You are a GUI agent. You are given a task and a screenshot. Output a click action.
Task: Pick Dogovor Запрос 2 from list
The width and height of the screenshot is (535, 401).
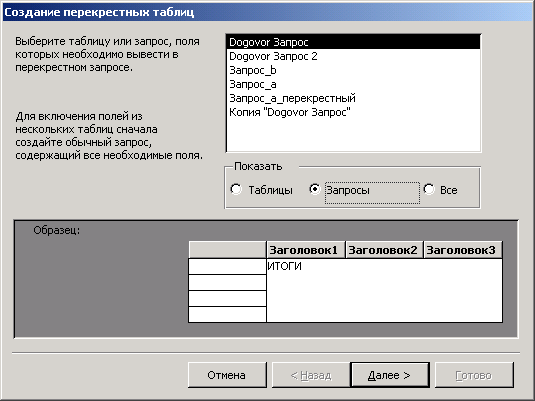353,56
